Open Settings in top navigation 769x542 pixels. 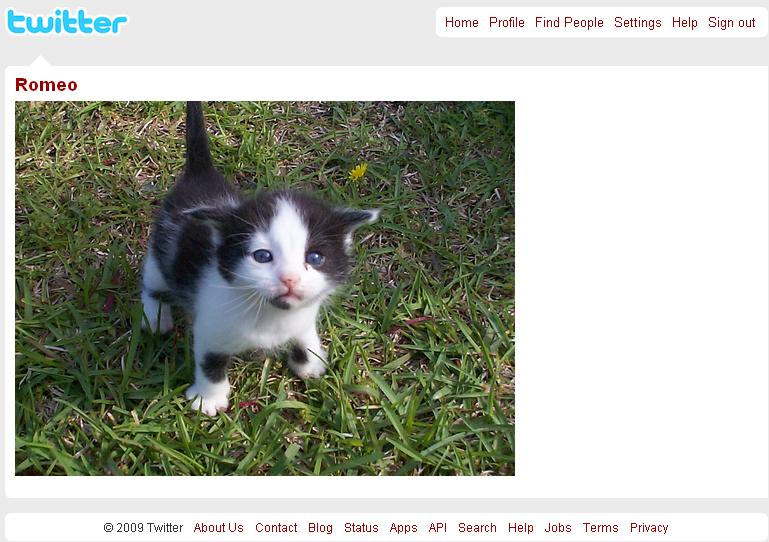[638, 23]
